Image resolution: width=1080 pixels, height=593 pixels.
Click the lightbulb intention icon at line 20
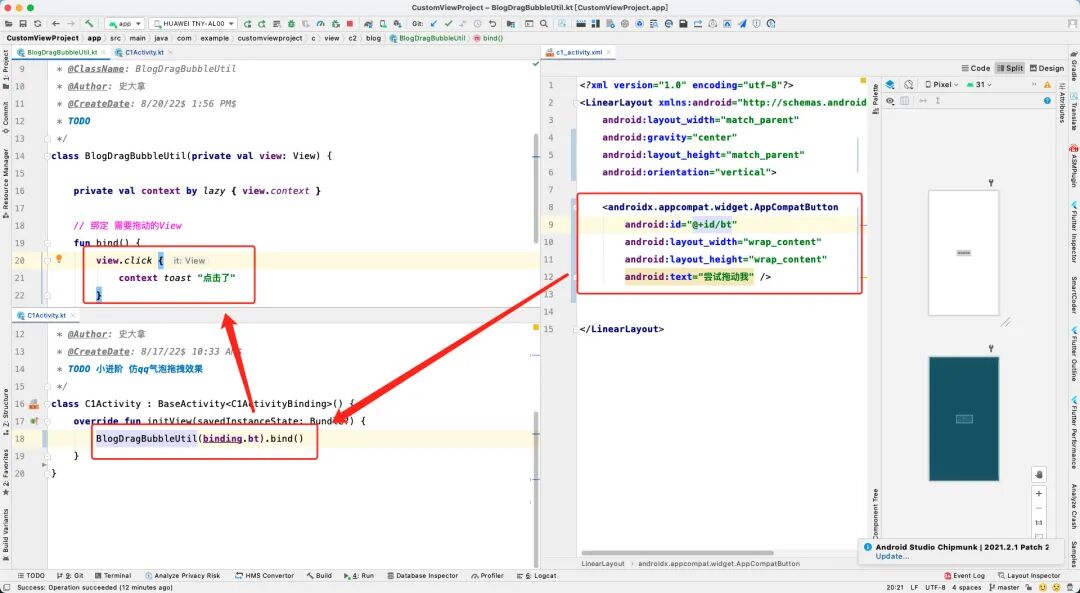(x=59, y=259)
